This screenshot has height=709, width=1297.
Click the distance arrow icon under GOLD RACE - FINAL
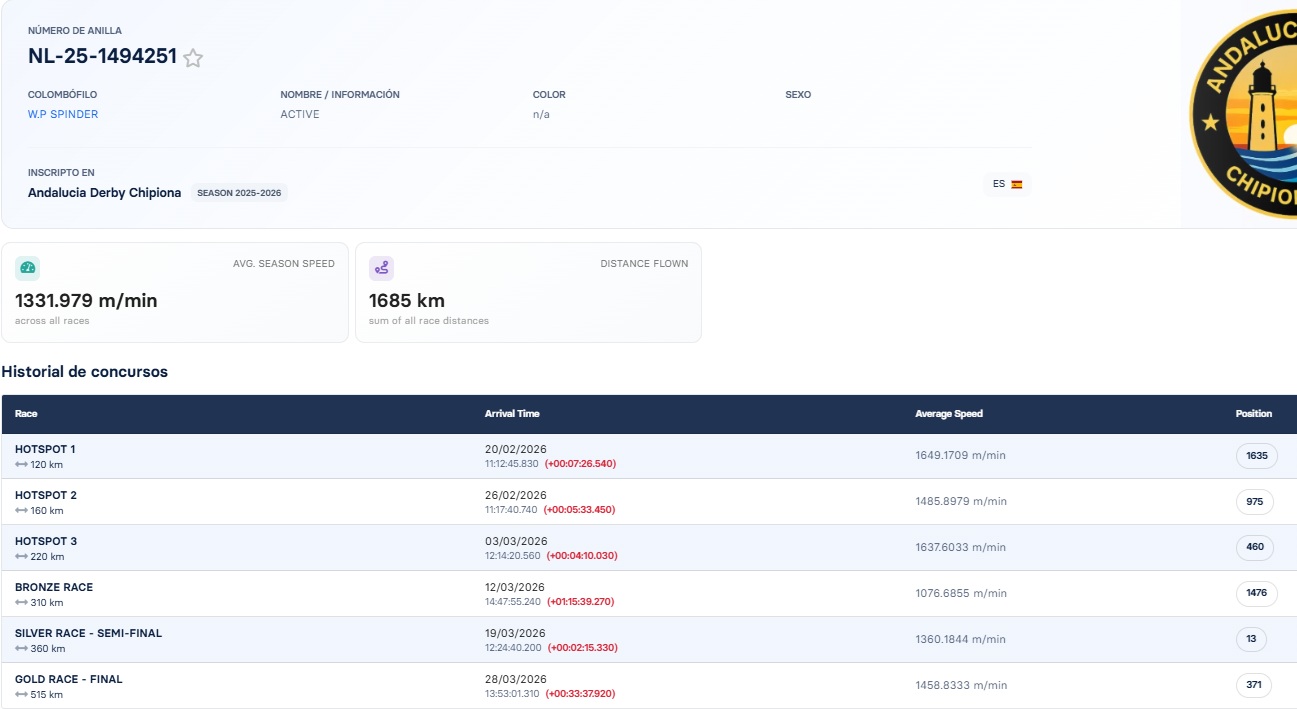tap(22, 695)
